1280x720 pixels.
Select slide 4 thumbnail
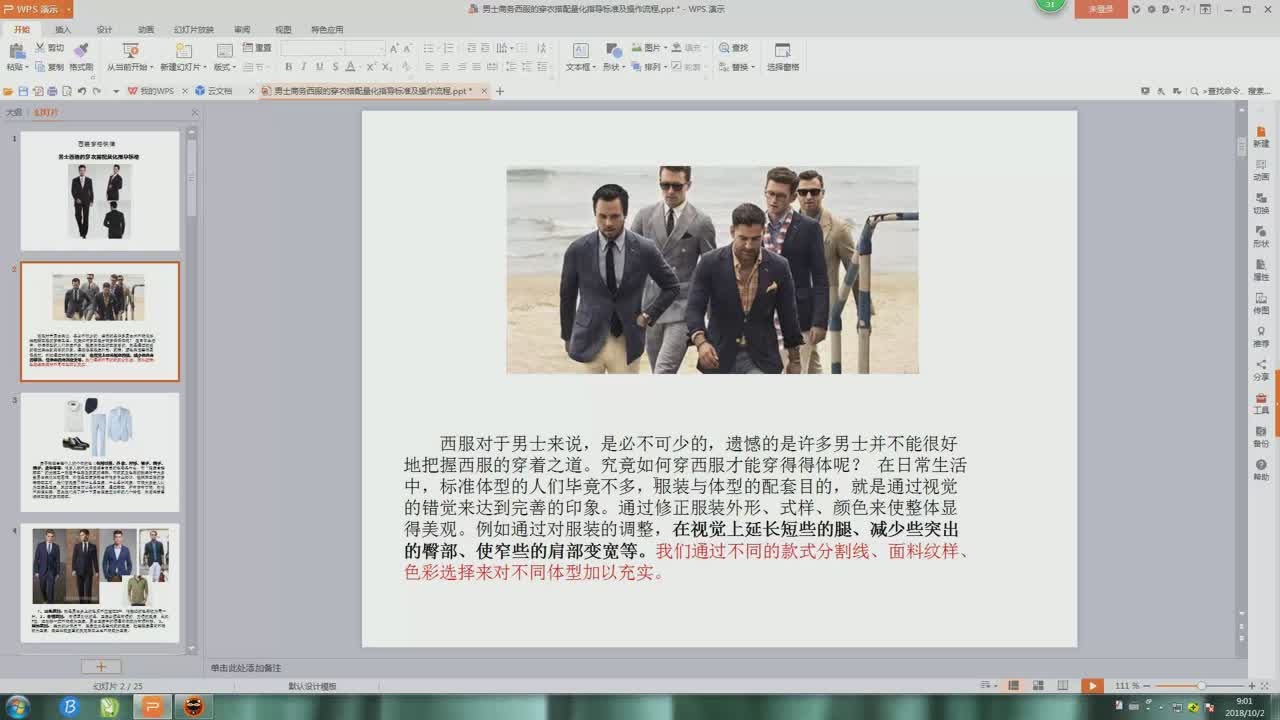pyautogui.click(x=100, y=583)
